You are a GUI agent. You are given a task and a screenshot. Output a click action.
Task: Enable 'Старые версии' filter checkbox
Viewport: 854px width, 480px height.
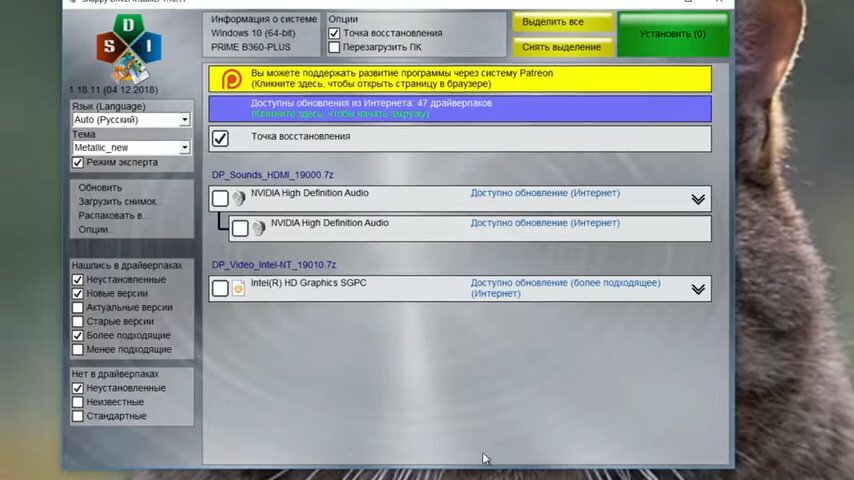pos(78,321)
